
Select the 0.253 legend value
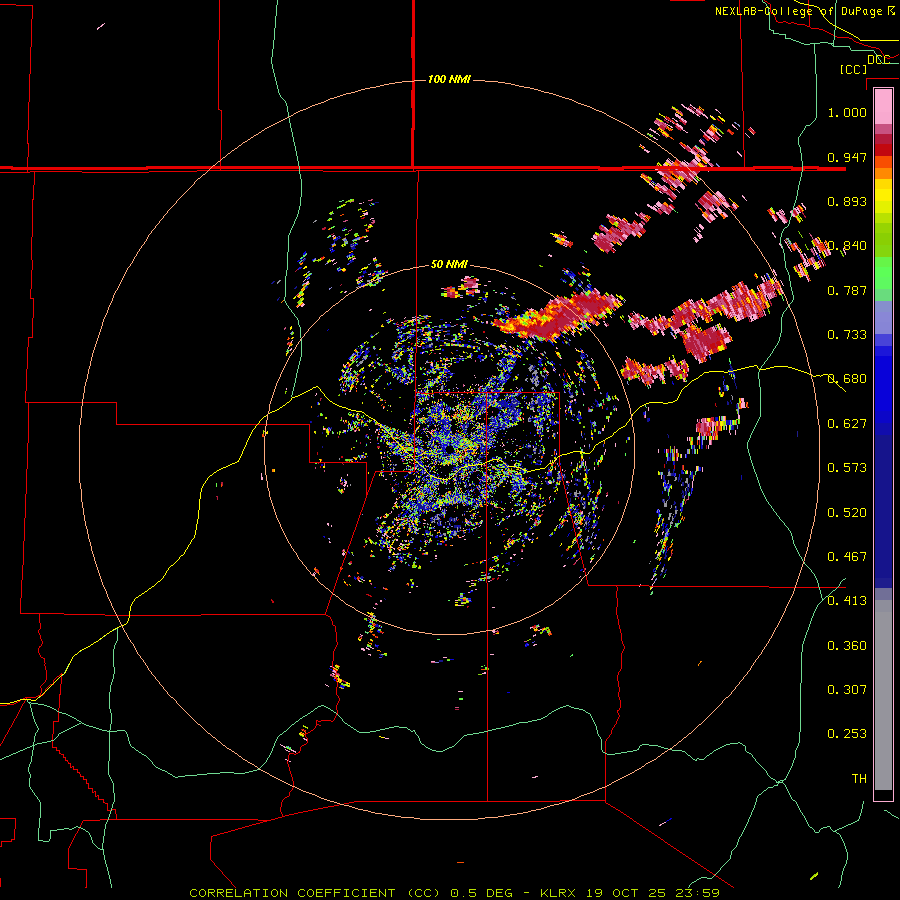[847, 734]
